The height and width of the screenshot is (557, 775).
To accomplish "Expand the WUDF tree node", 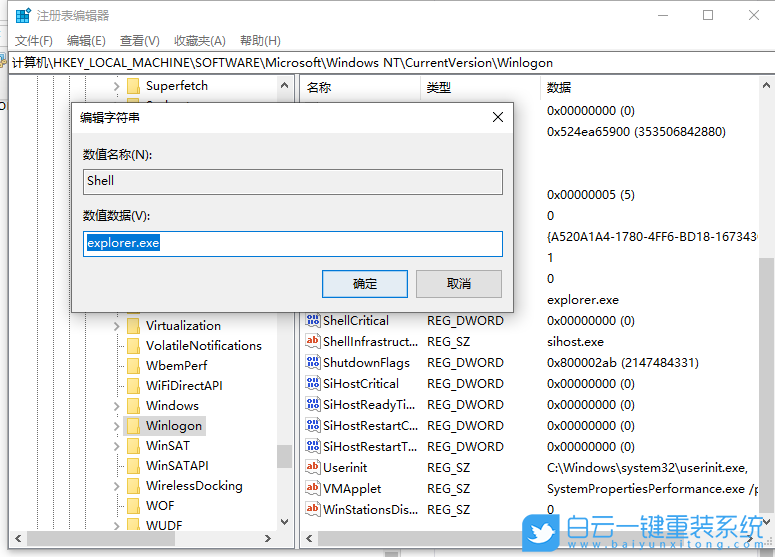I will point(117,526).
